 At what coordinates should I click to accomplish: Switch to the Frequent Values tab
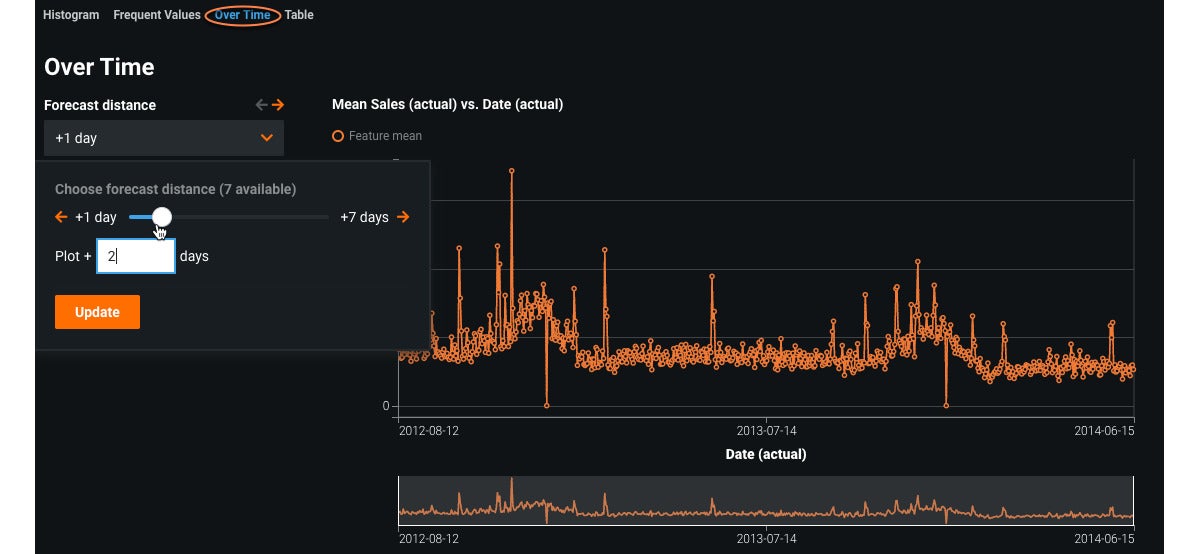point(157,15)
